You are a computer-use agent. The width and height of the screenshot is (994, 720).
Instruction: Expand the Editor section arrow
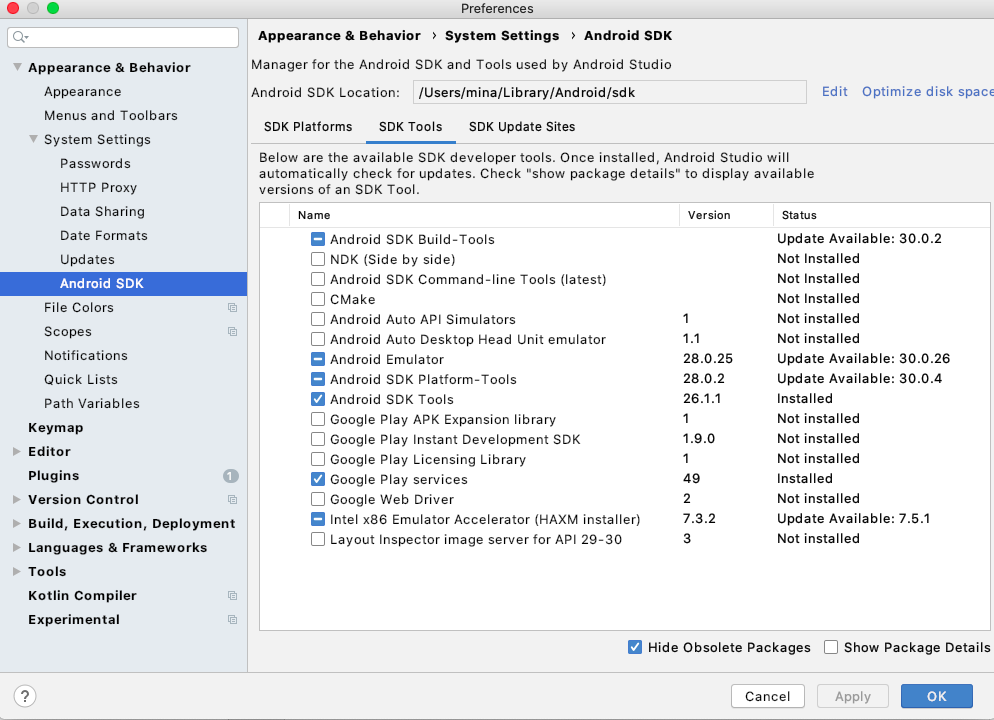[x=17, y=451]
